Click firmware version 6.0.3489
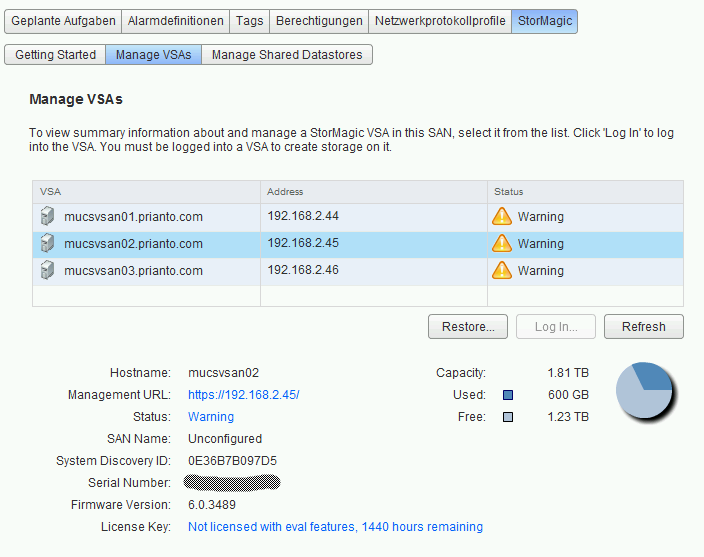 pos(211,505)
